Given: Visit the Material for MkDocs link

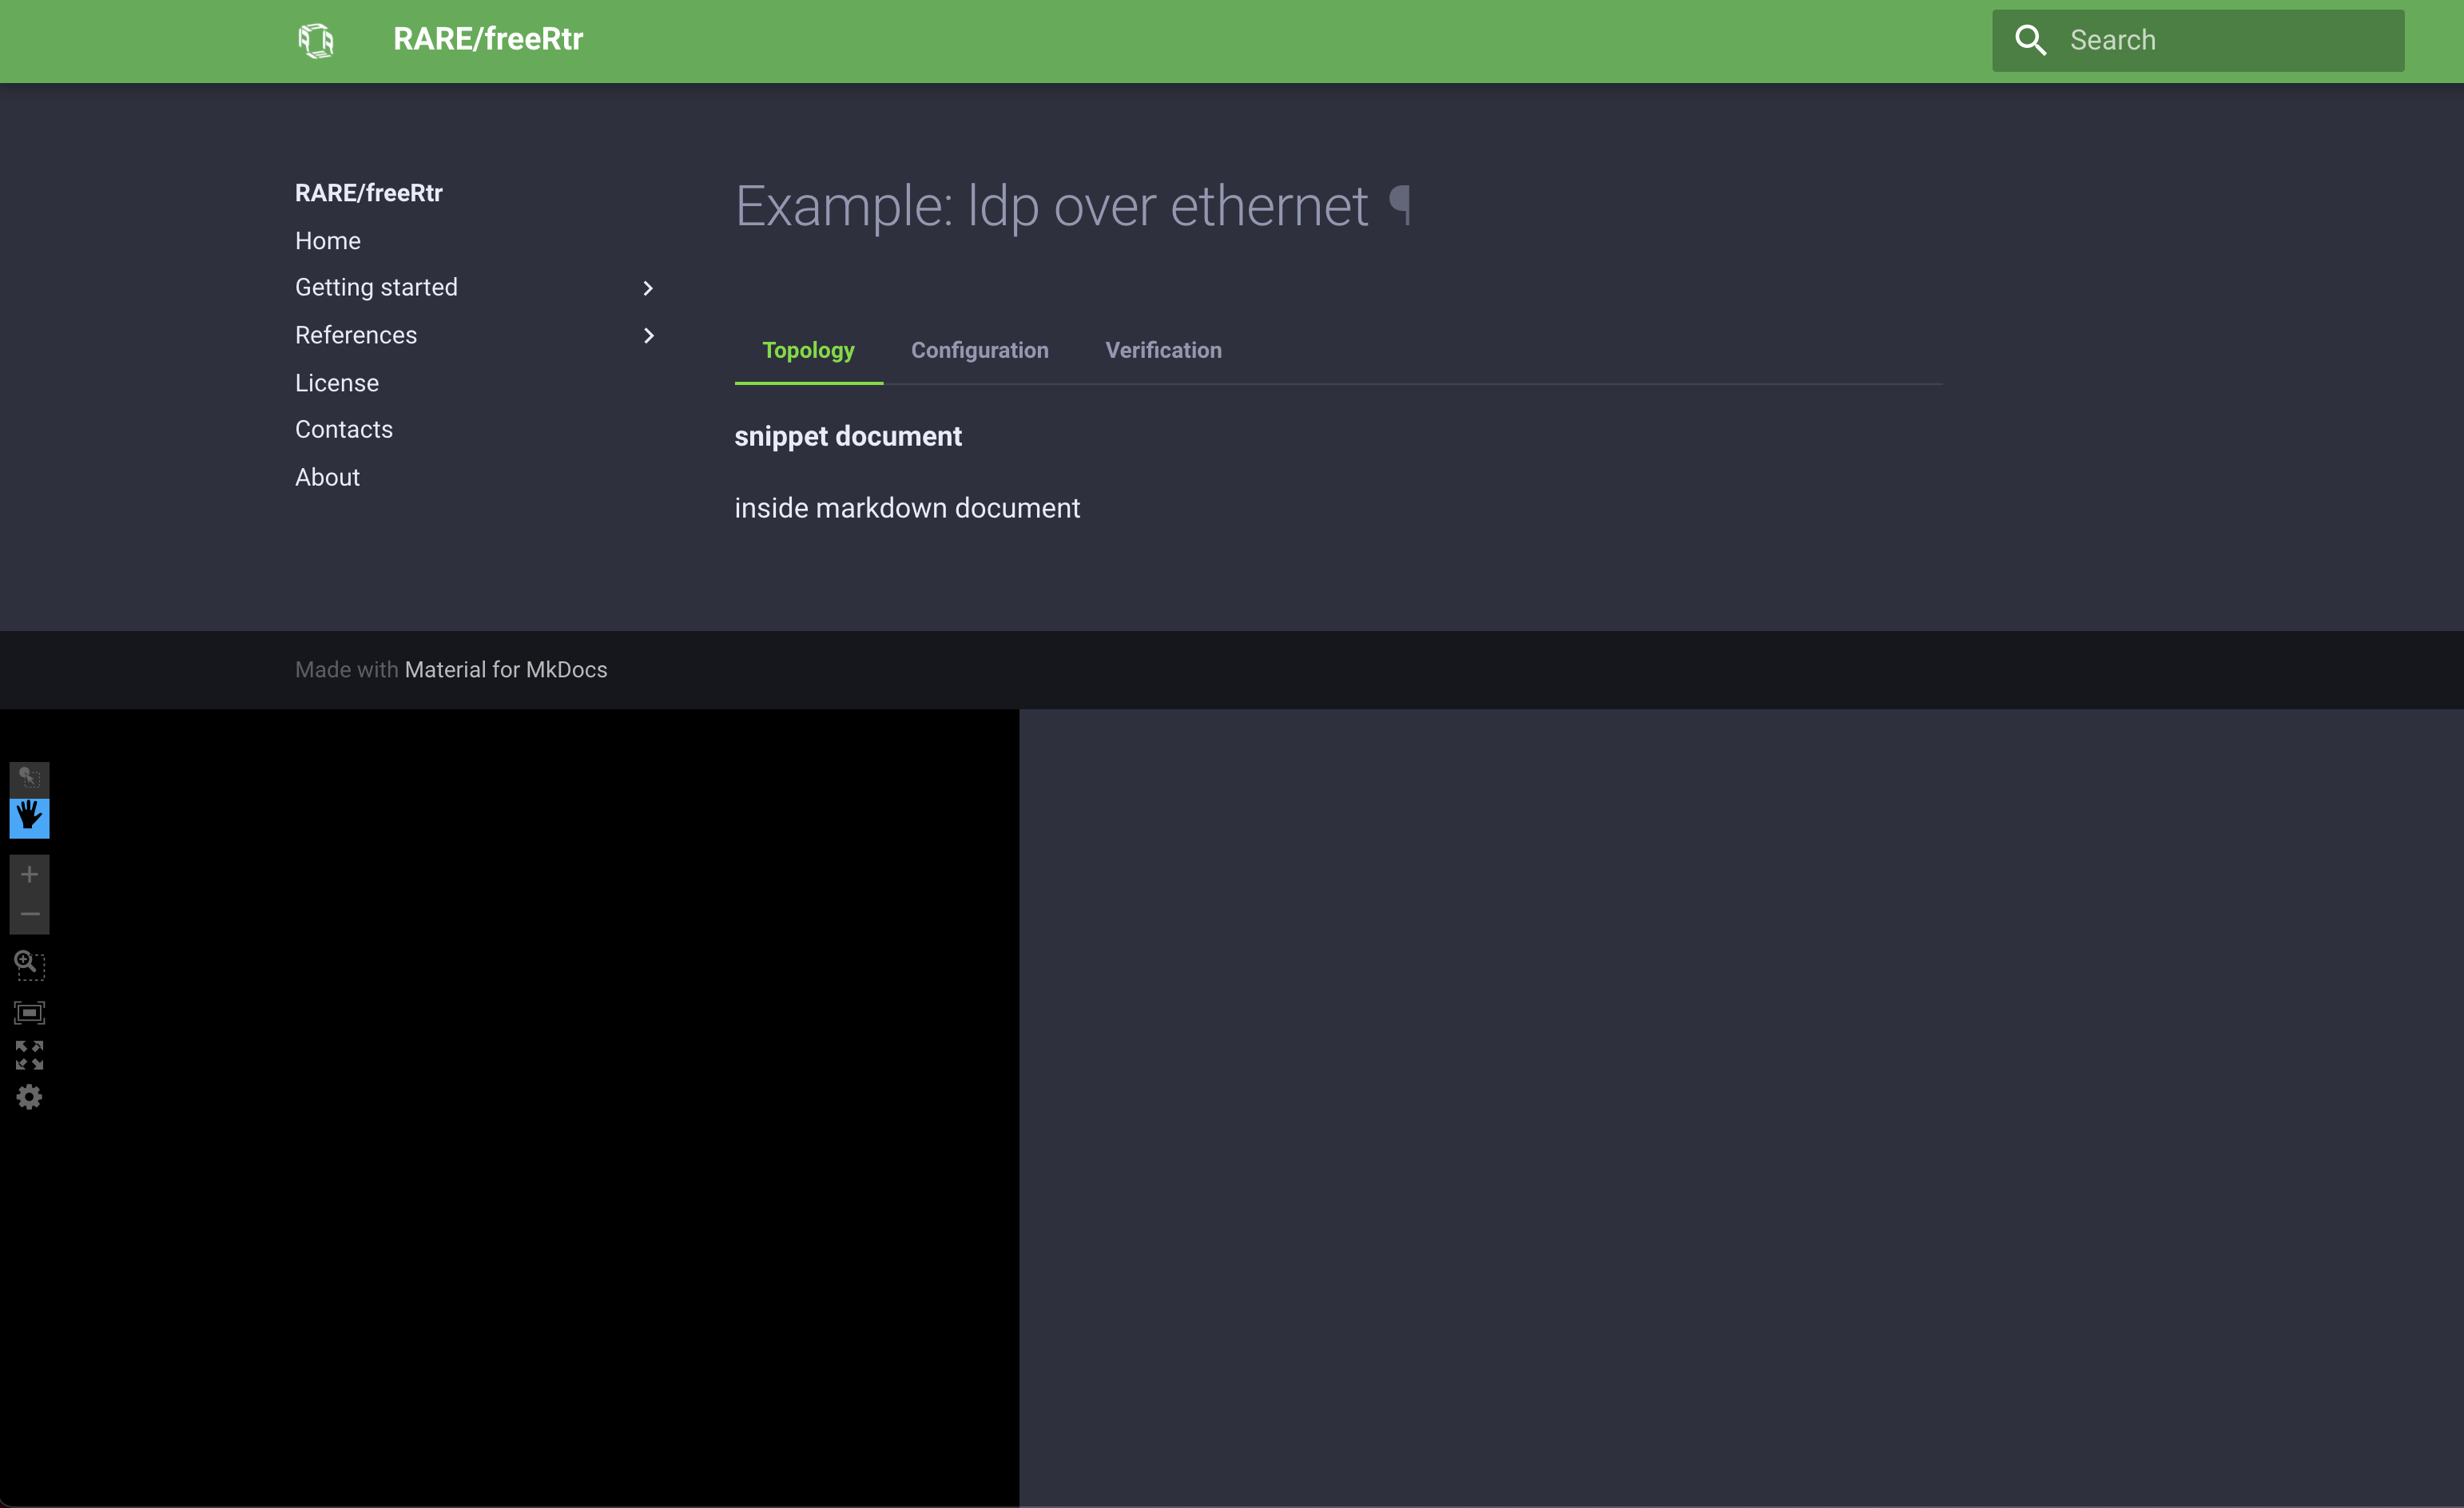Looking at the screenshot, I should tap(506, 669).
